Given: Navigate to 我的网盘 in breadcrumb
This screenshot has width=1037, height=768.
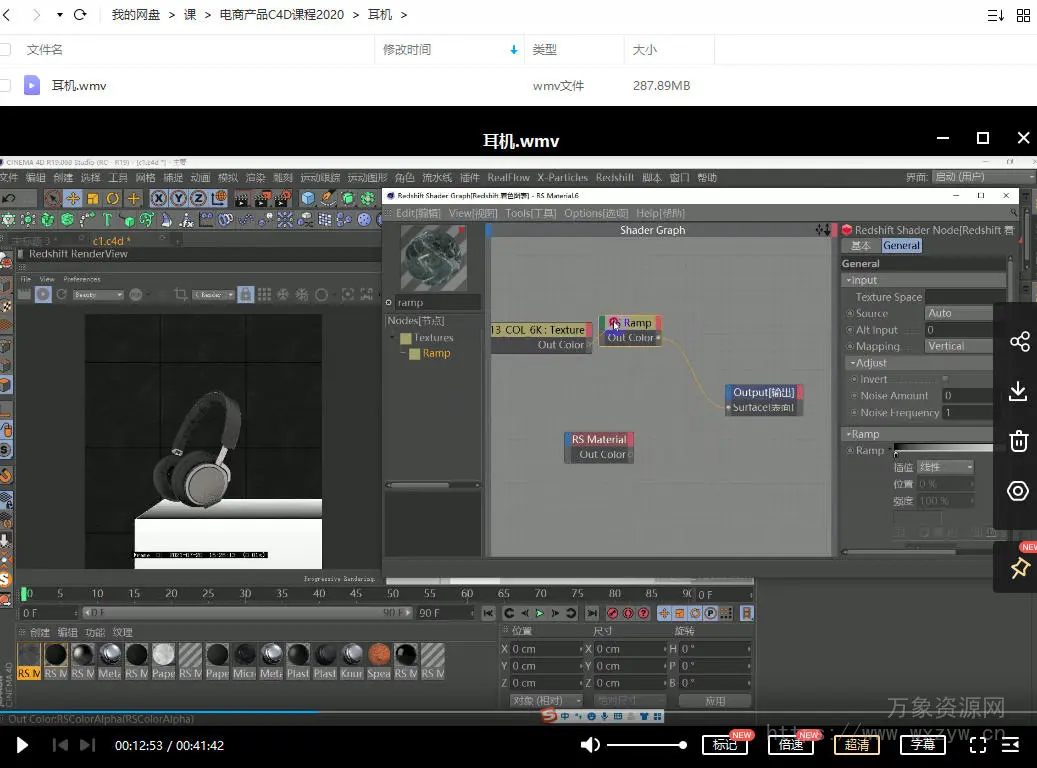Looking at the screenshot, I should (x=137, y=15).
